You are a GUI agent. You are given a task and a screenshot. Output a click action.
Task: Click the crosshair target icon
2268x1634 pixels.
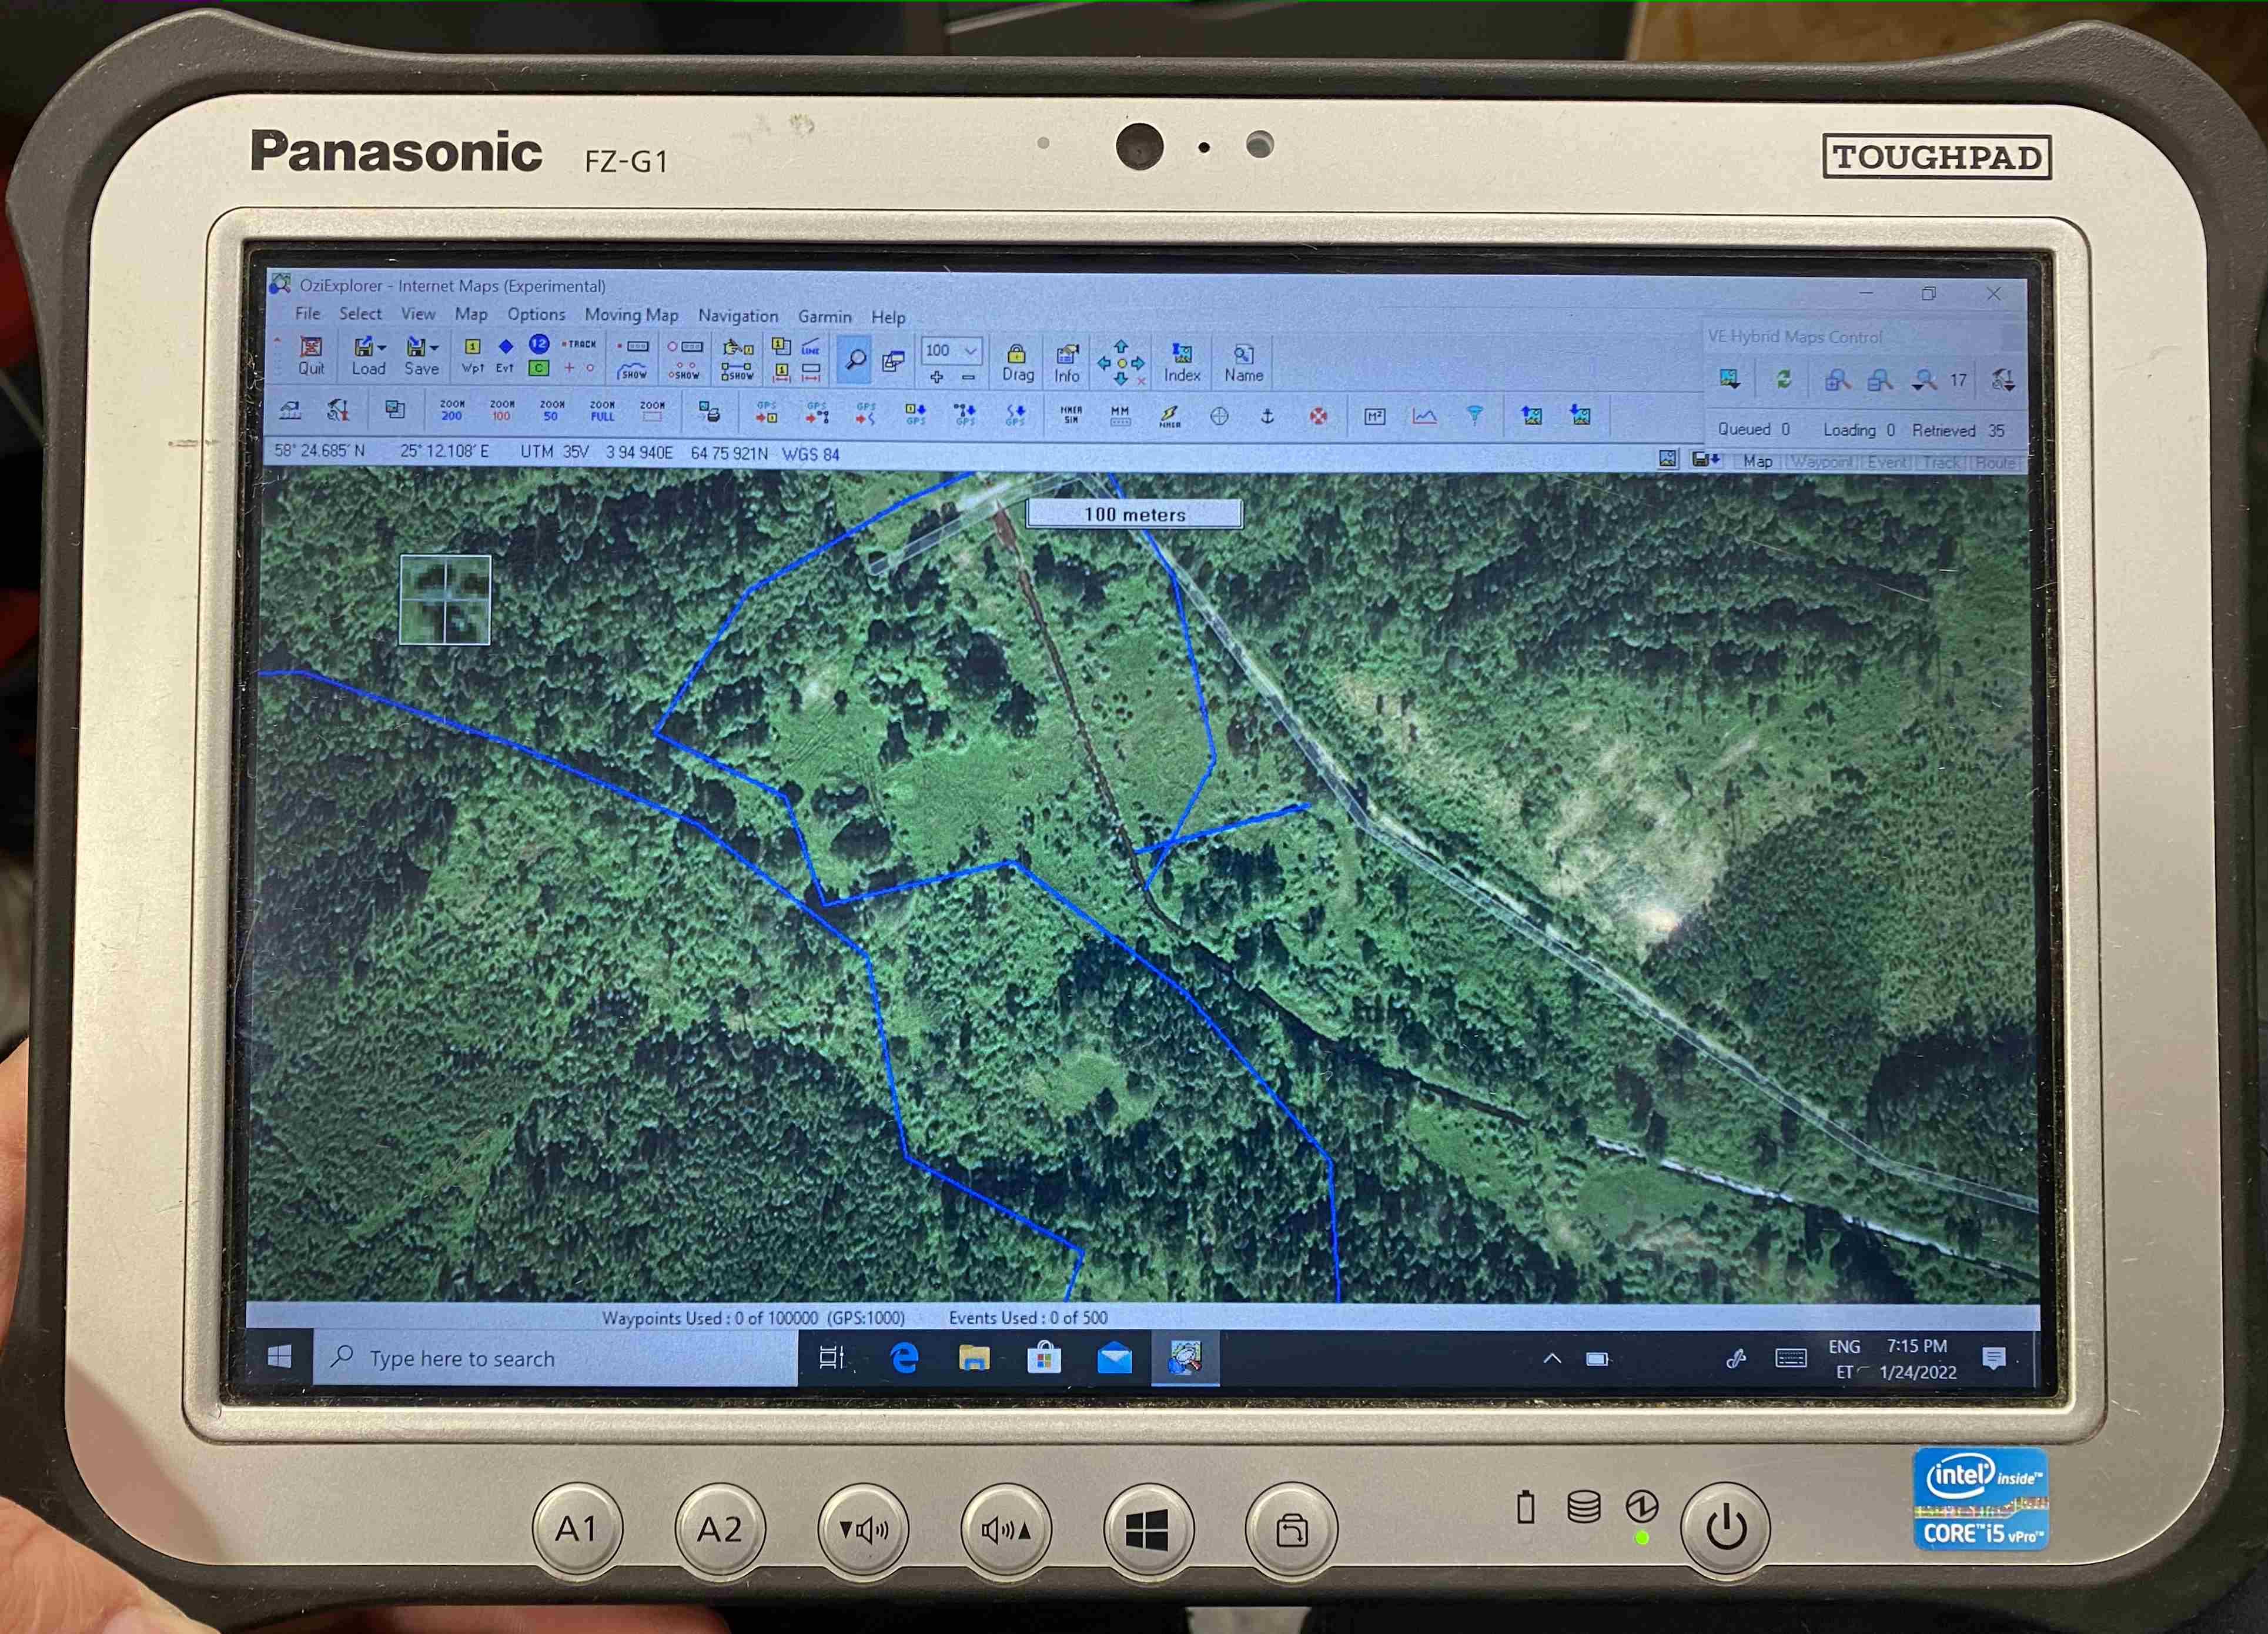coord(1219,416)
